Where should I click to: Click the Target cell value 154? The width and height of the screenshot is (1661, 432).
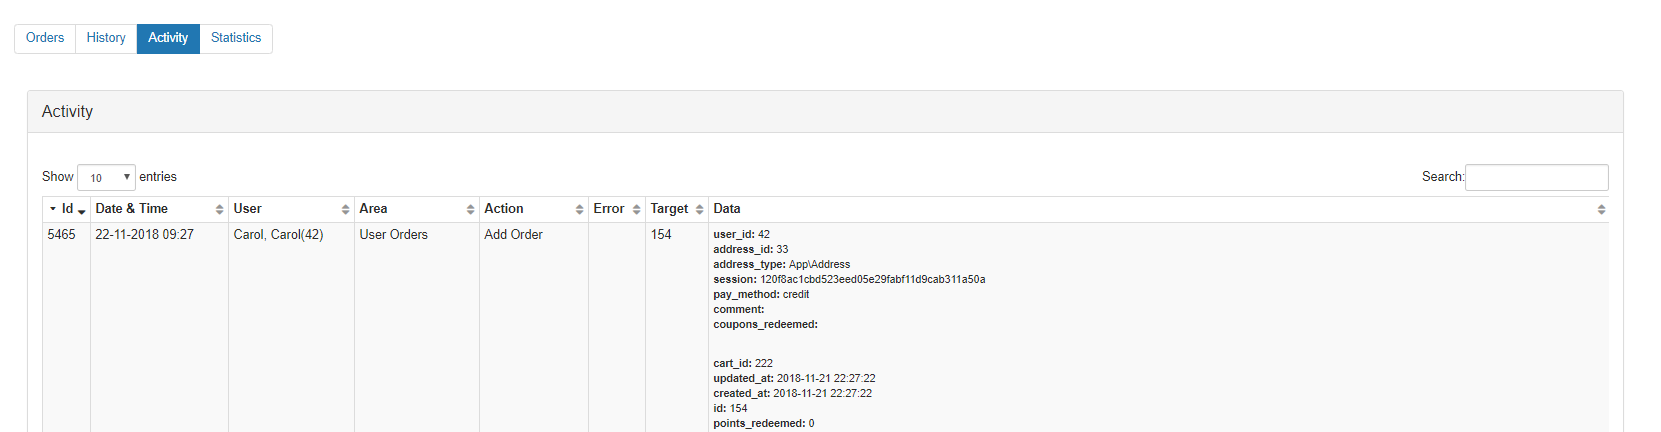tap(661, 235)
